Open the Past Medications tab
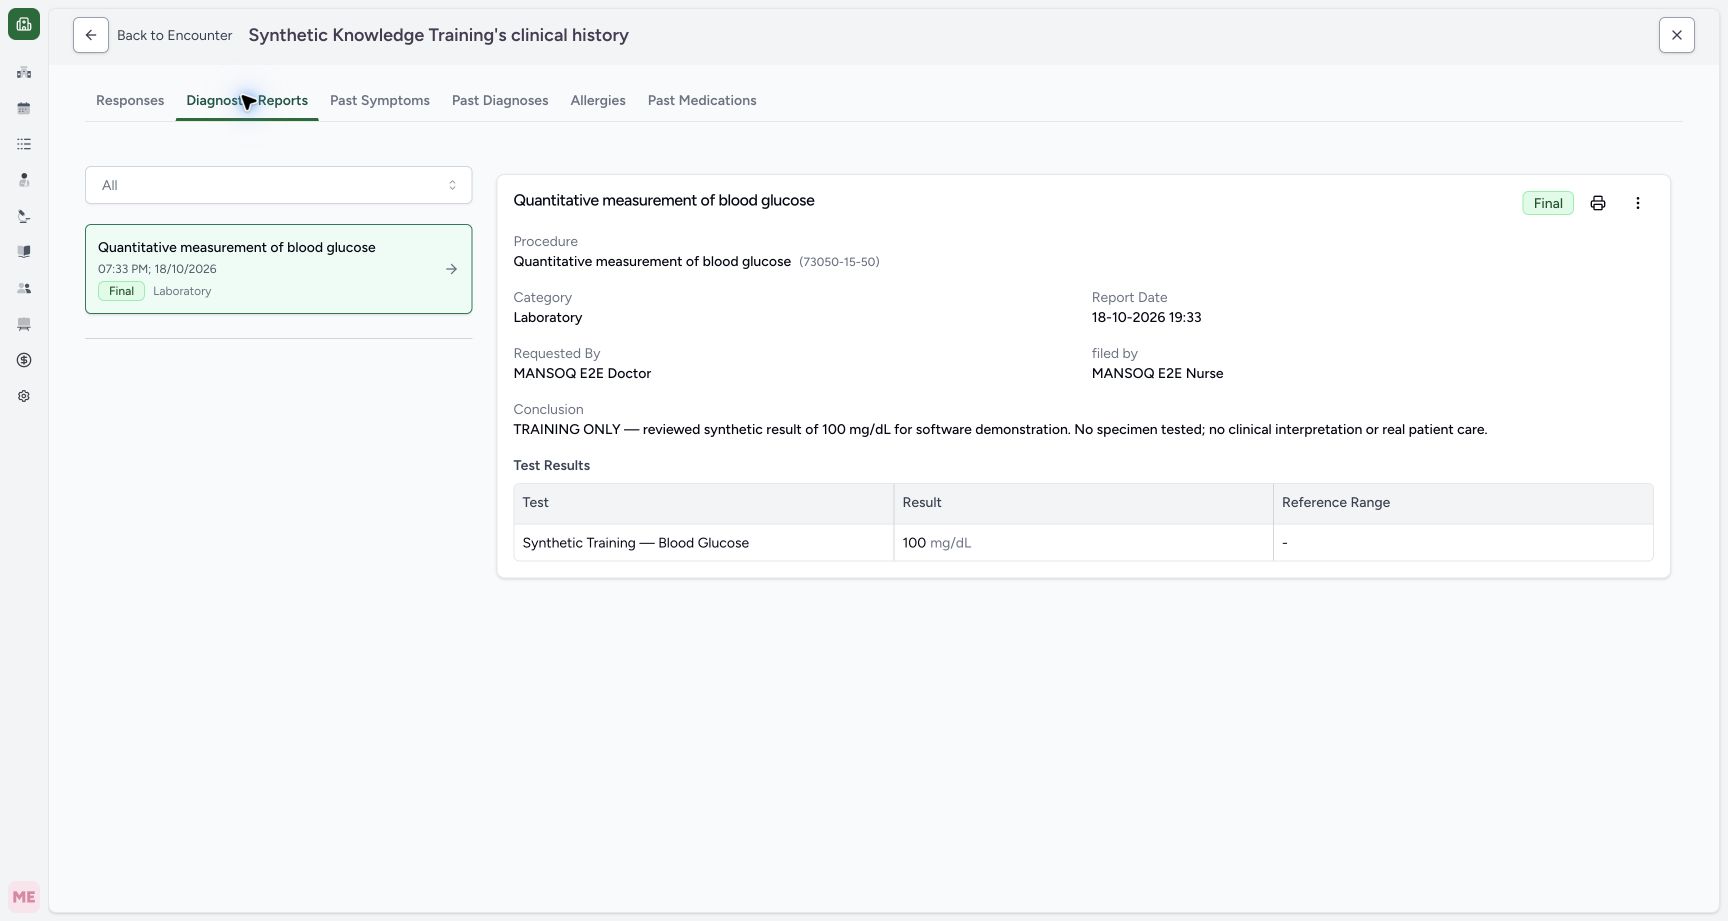 click(702, 101)
